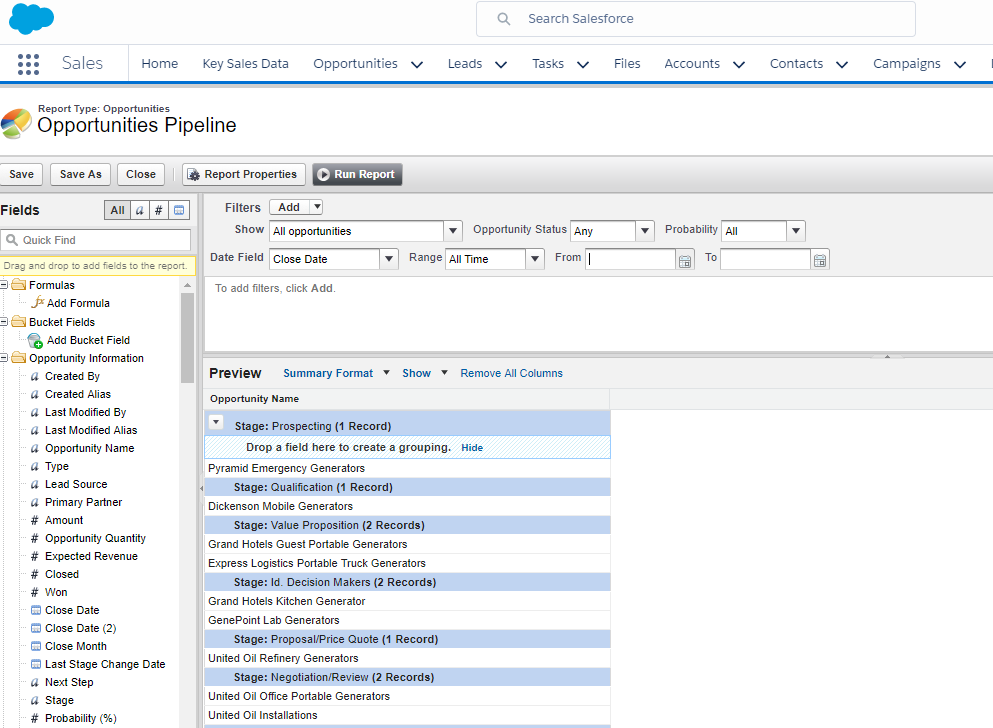The image size is (993, 728).
Task: Open the Salesforce App Launcher grid
Action: click(28, 64)
